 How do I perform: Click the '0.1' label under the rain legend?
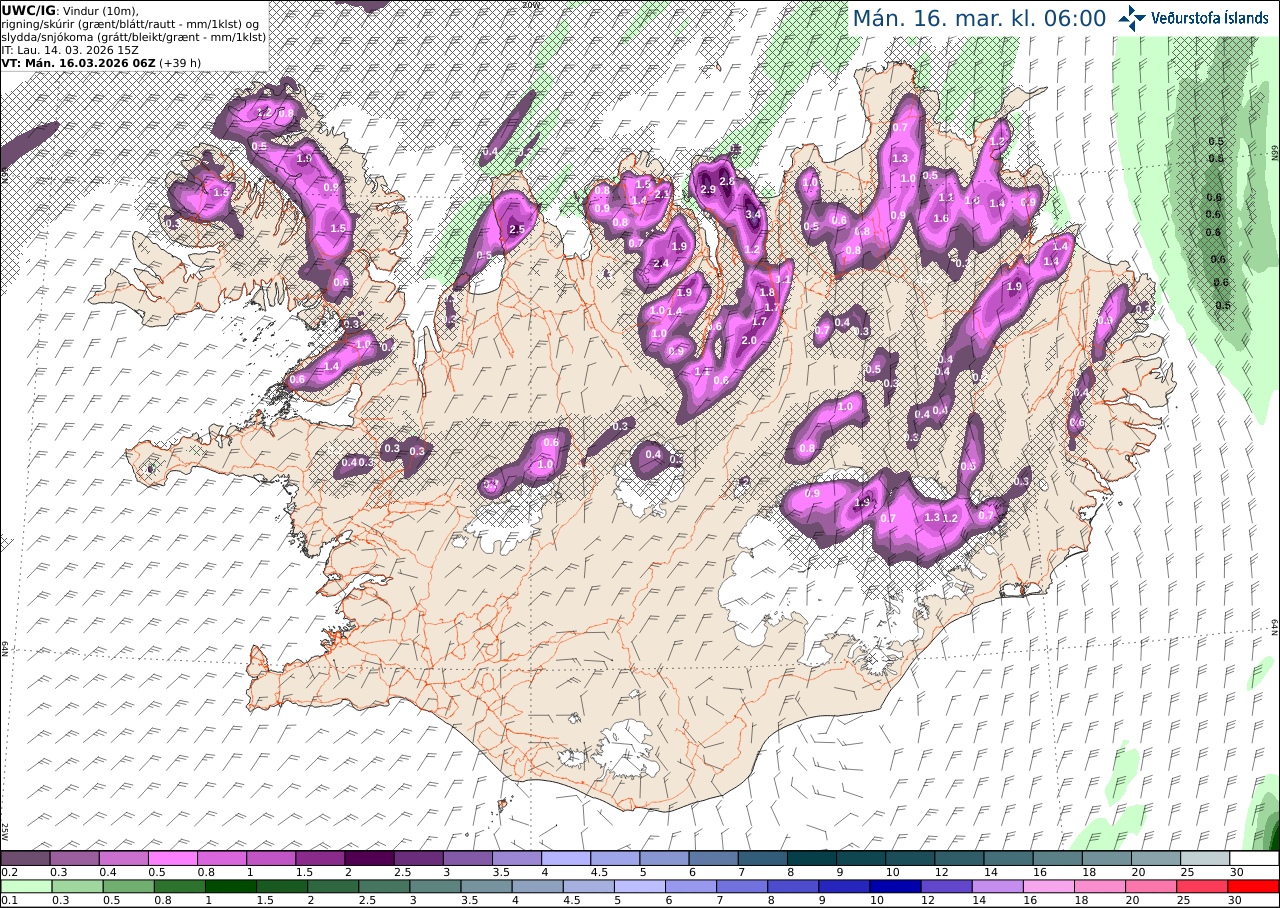click(9, 900)
